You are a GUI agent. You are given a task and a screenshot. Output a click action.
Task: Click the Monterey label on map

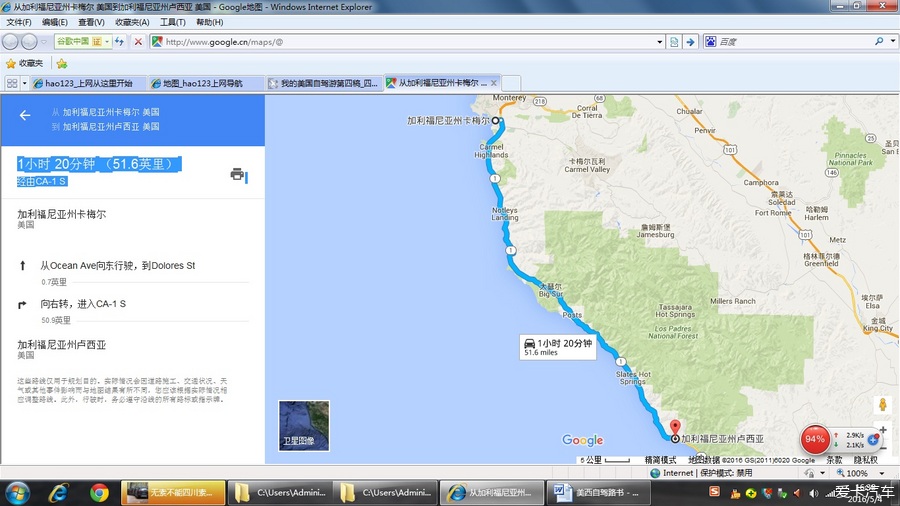point(509,98)
